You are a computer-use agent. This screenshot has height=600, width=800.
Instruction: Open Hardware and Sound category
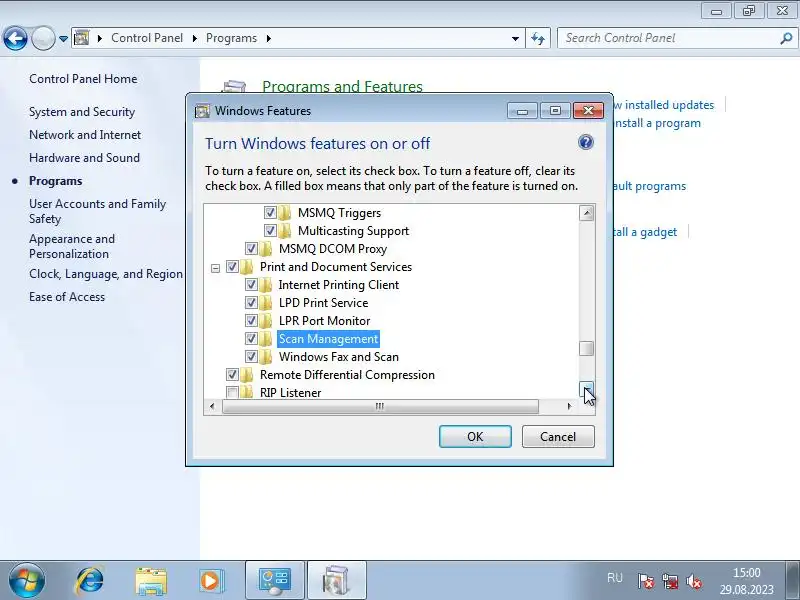tap(84, 158)
